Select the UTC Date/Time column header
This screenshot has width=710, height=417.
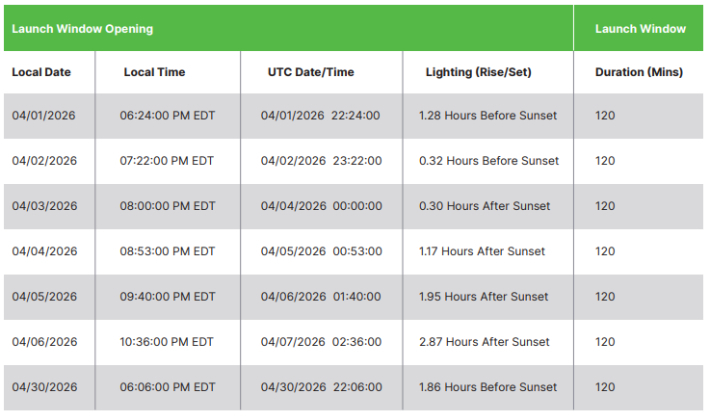pyautogui.click(x=313, y=72)
